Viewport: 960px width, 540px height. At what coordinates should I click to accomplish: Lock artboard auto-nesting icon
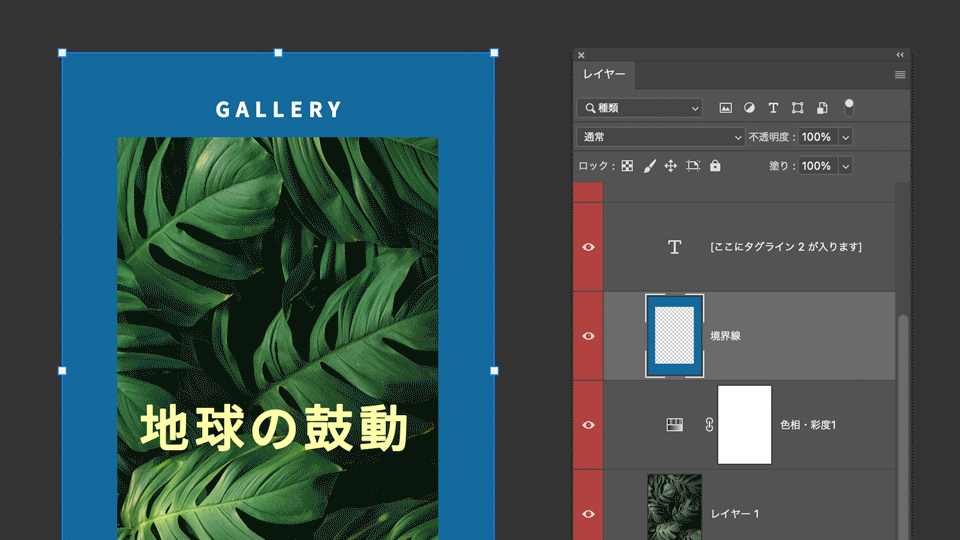(x=693, y=166)
